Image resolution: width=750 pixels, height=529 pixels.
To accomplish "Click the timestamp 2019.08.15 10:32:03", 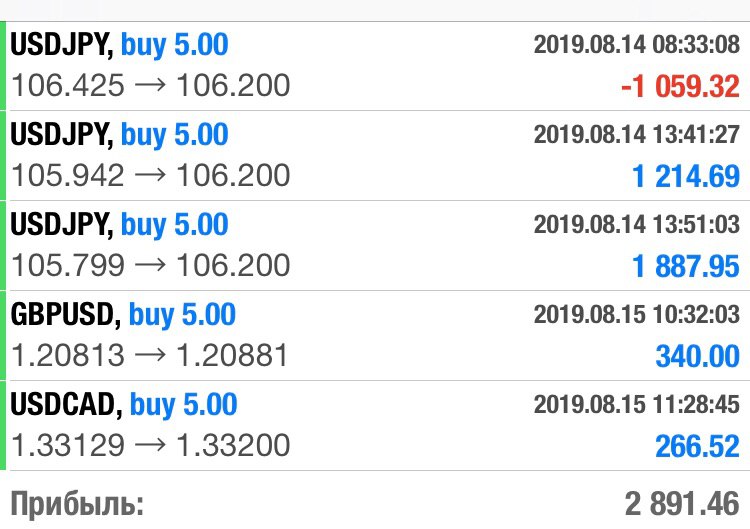I will 637,314.
